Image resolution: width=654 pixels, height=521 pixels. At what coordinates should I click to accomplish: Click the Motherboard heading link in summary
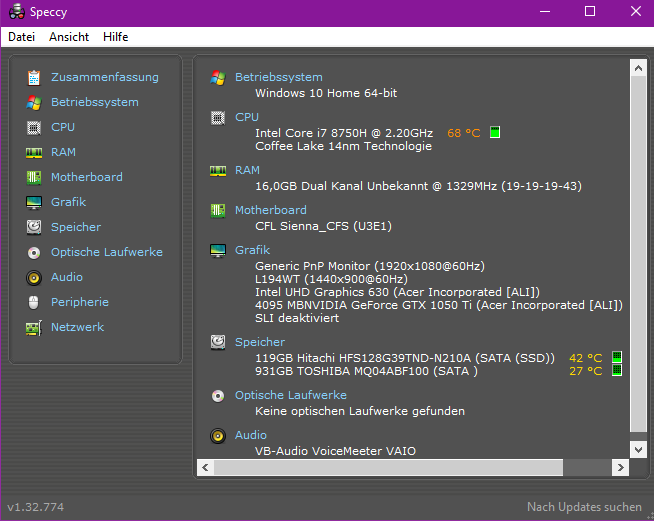271,210
